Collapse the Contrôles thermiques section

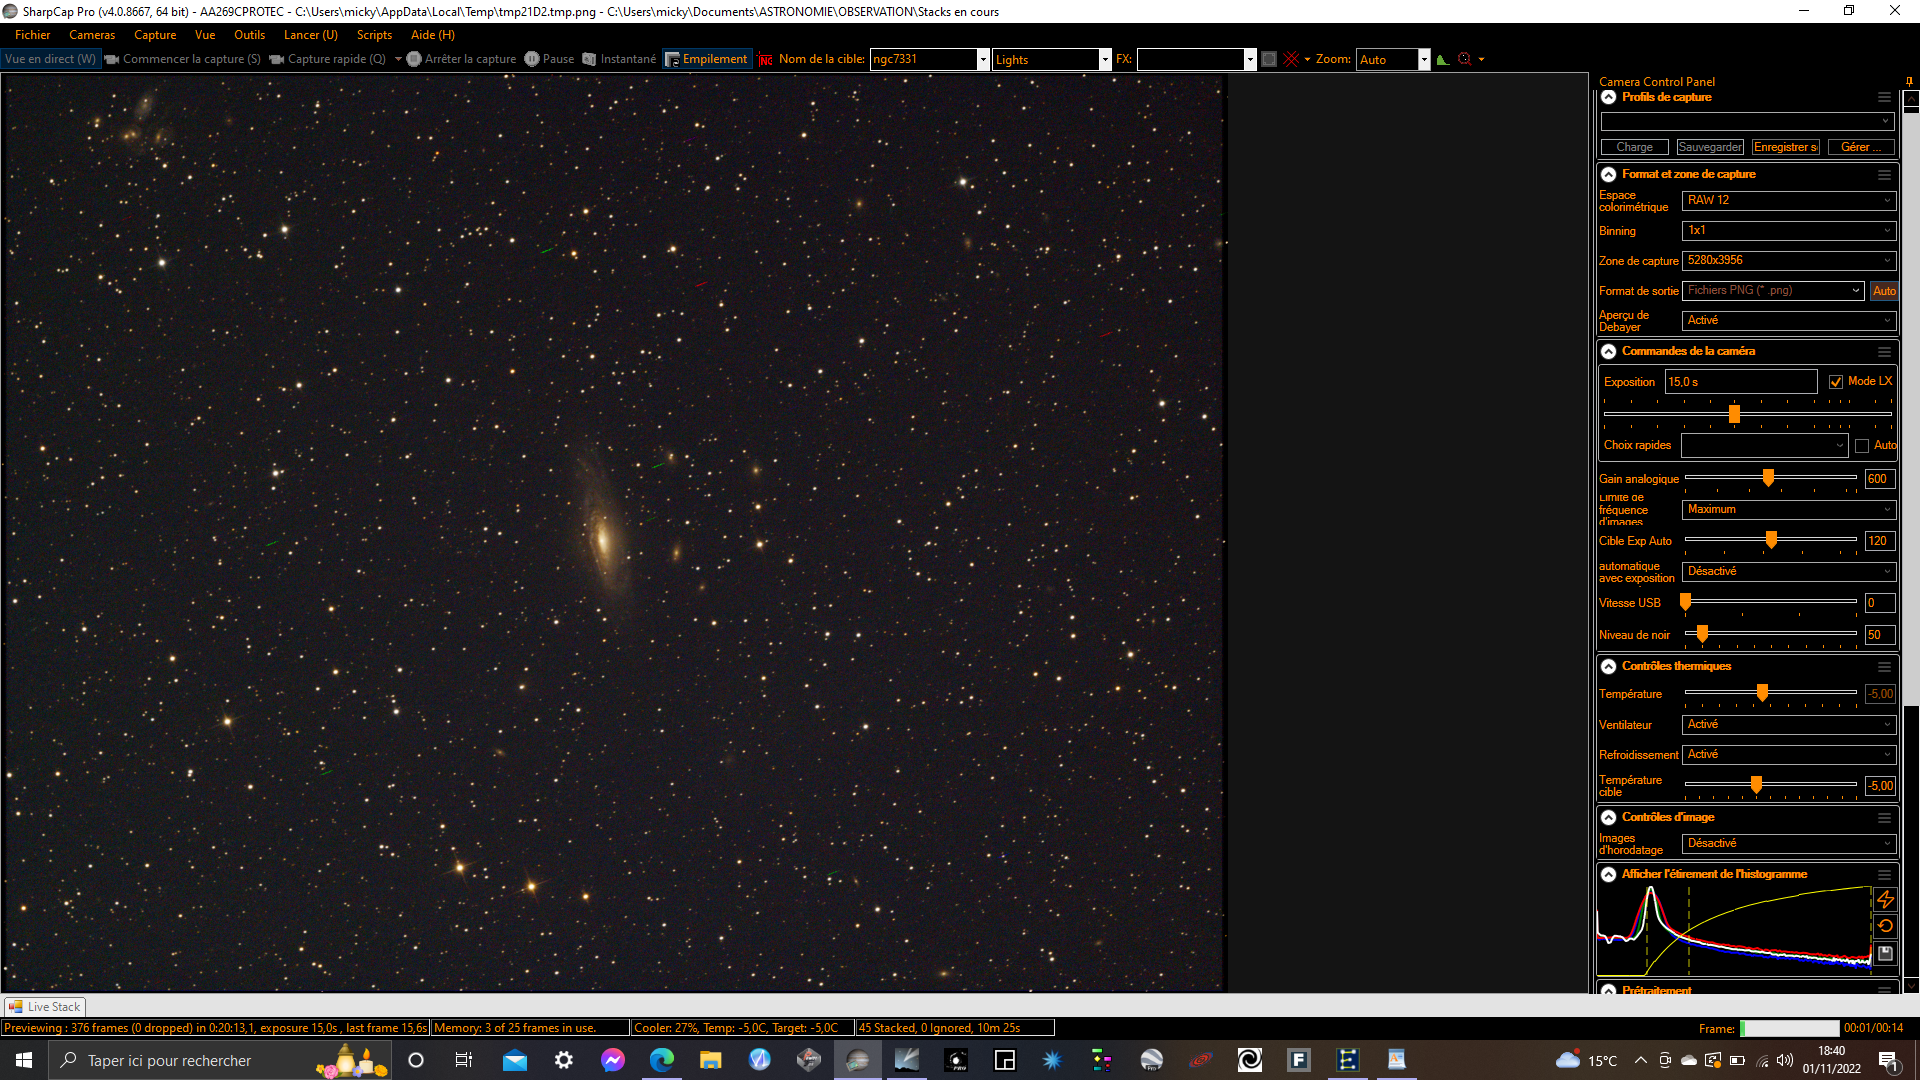click(x=1608, y=666)
